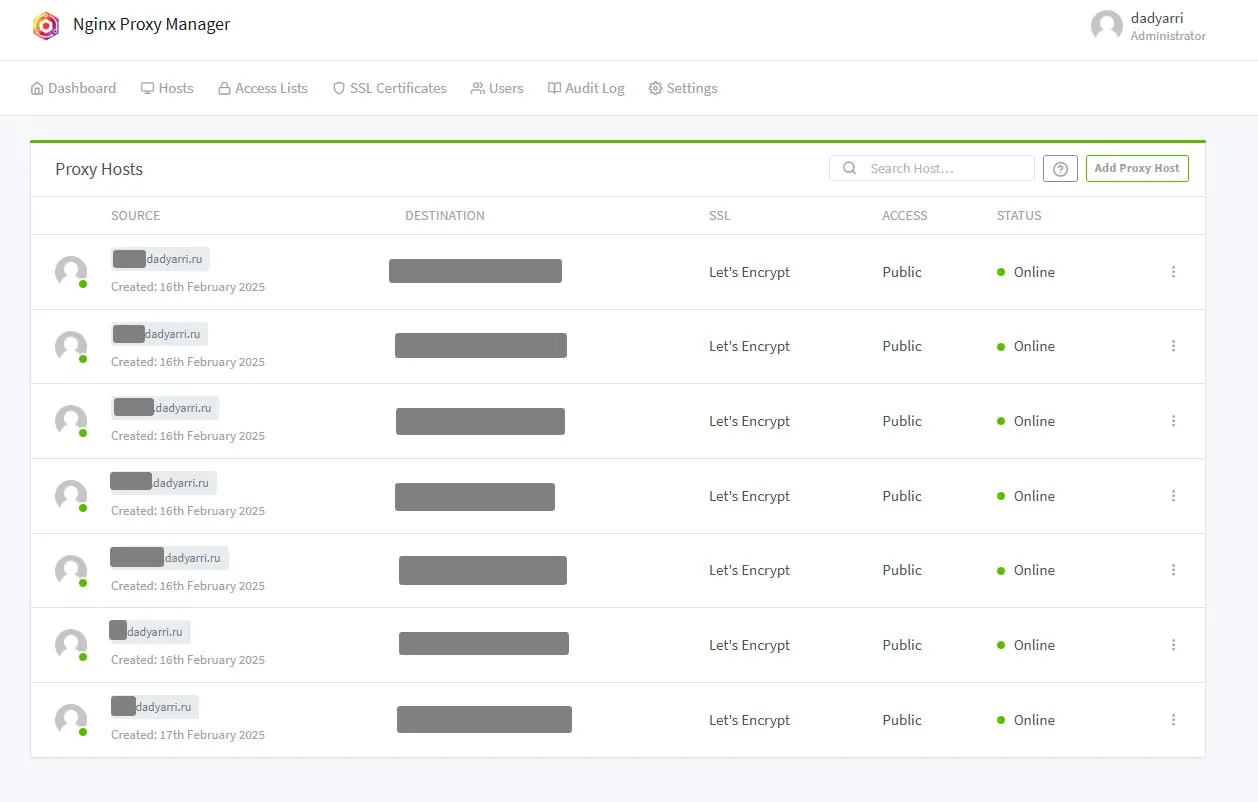Click the Users people icon in the navbar
This screenshot has height=802, width=1258.
(478, 88)
